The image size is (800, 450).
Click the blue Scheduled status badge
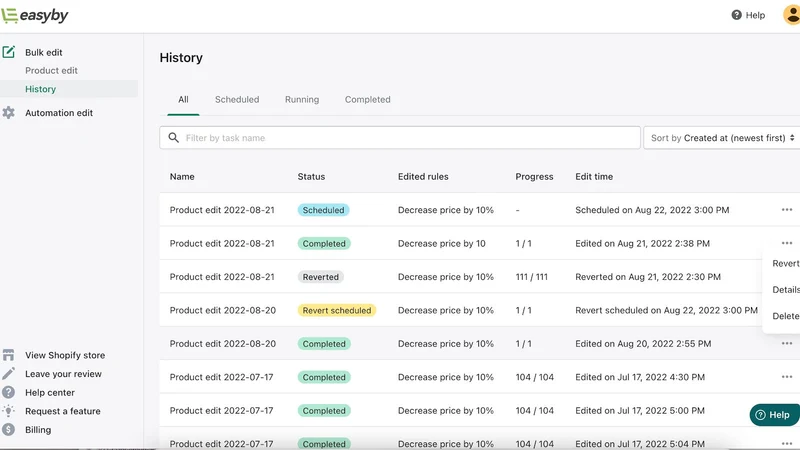point(323,210)
